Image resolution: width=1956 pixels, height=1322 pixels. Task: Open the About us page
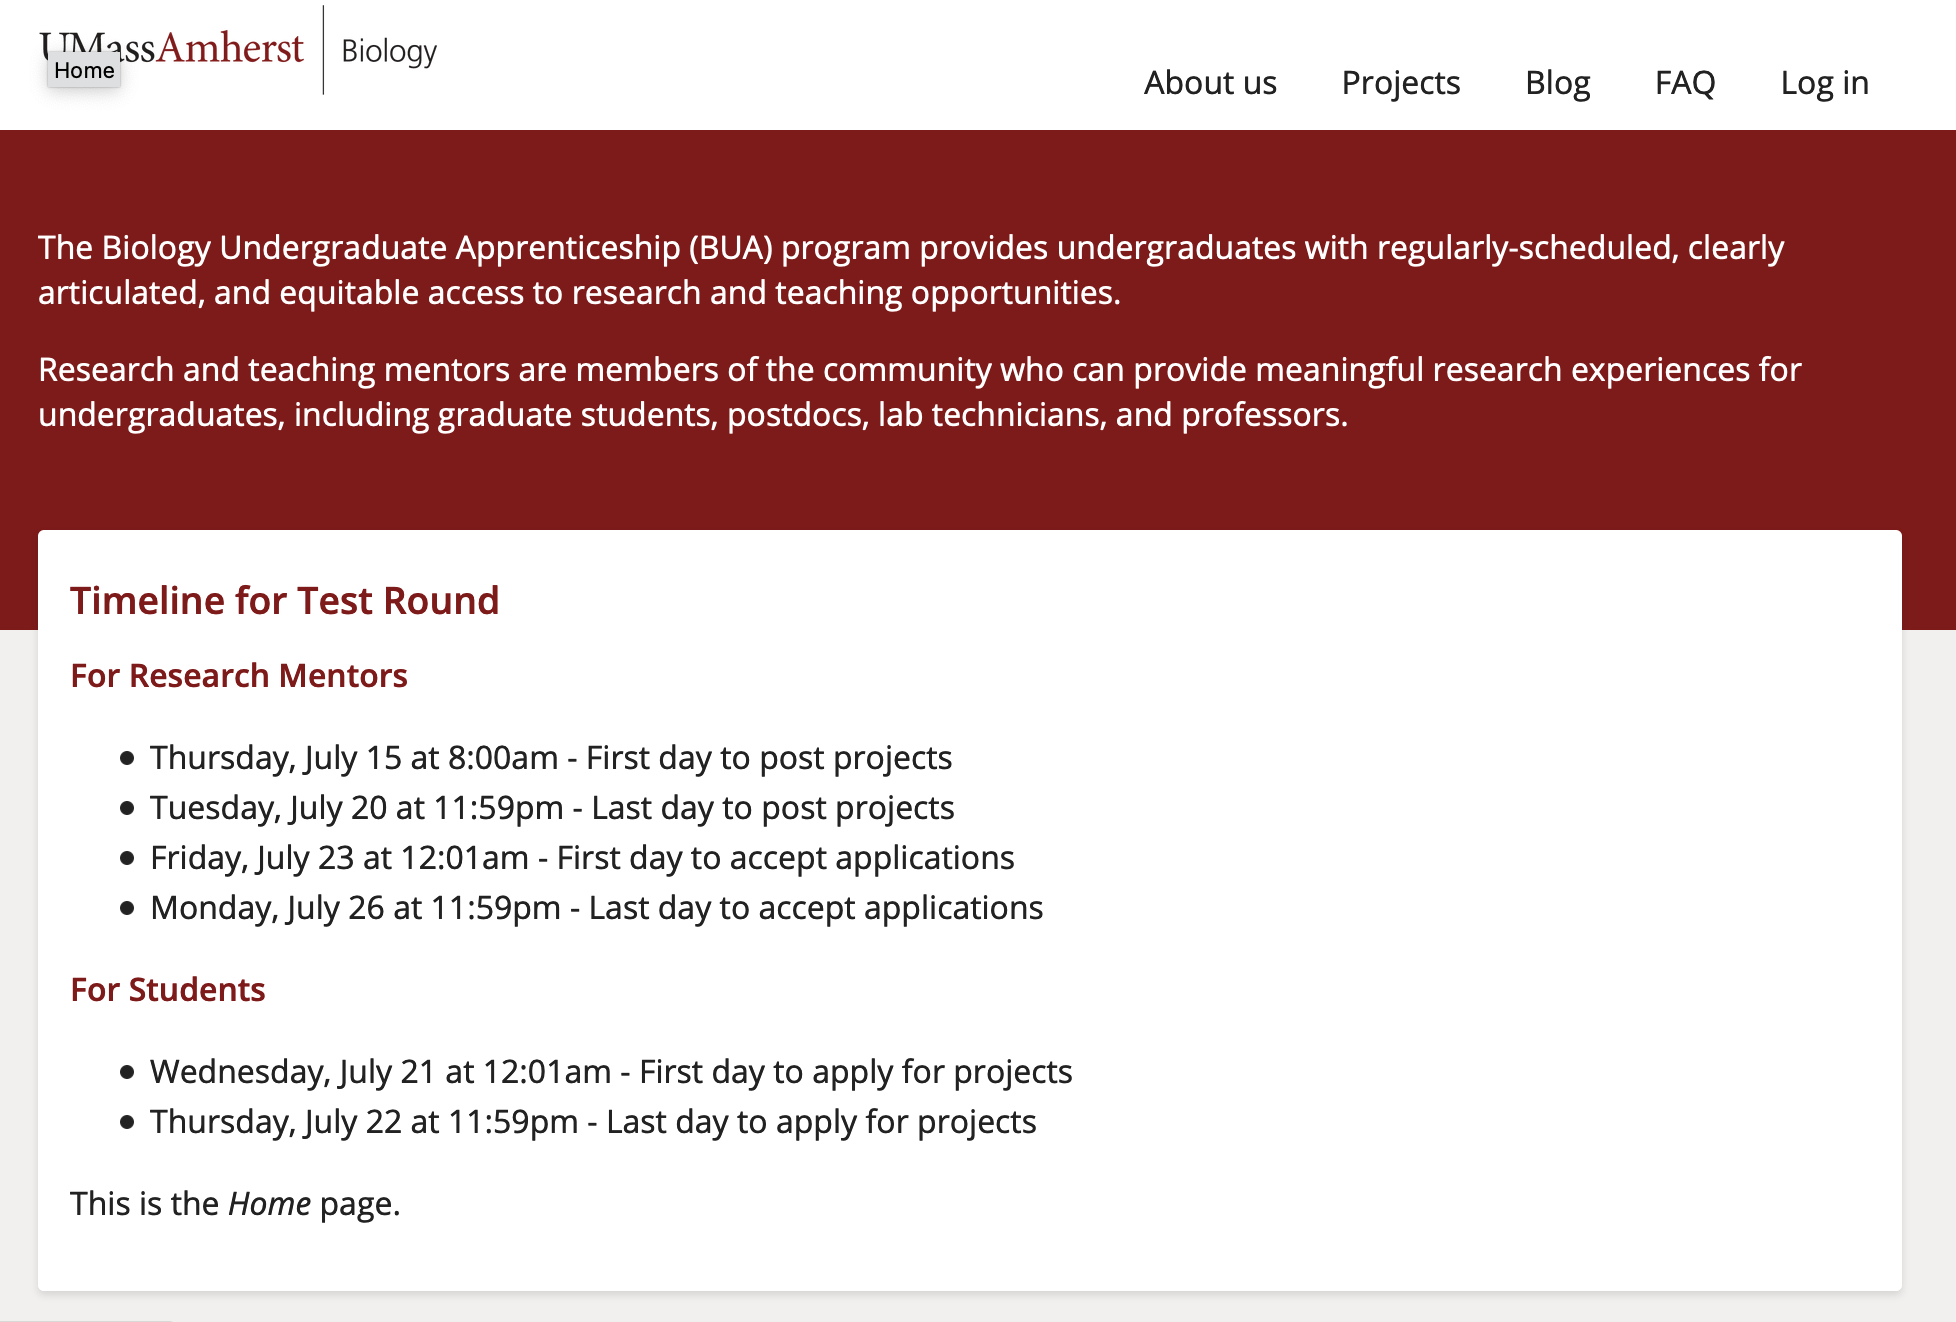click(x=1209, y=83)
